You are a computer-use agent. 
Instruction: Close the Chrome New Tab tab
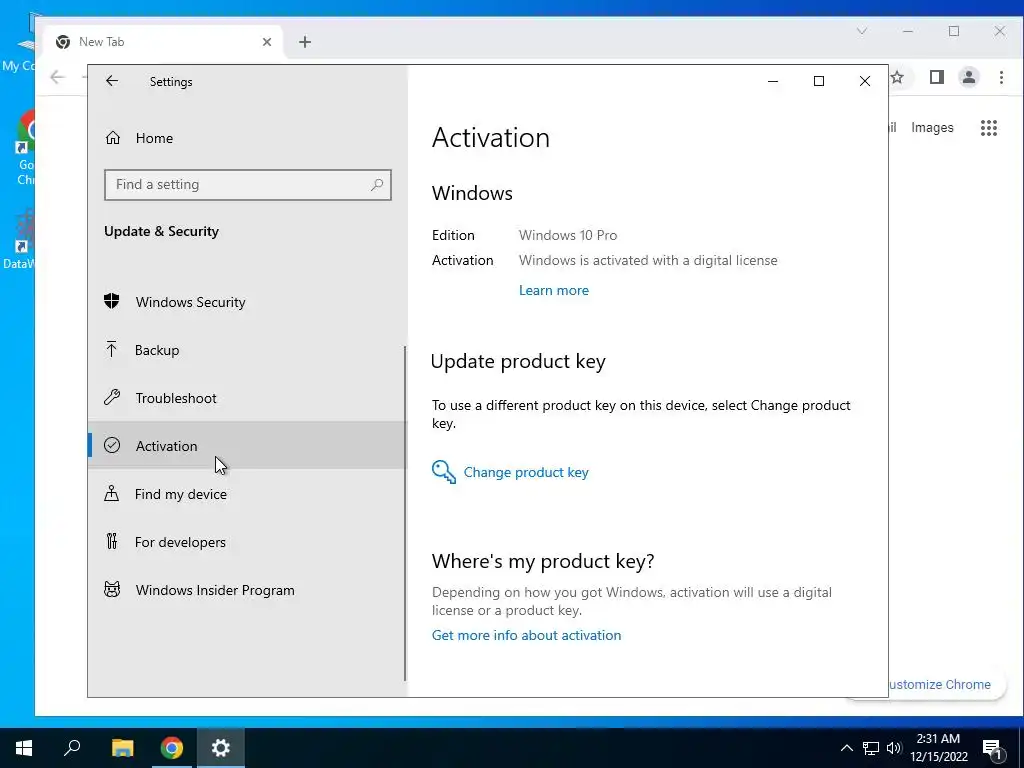[266, 42]
